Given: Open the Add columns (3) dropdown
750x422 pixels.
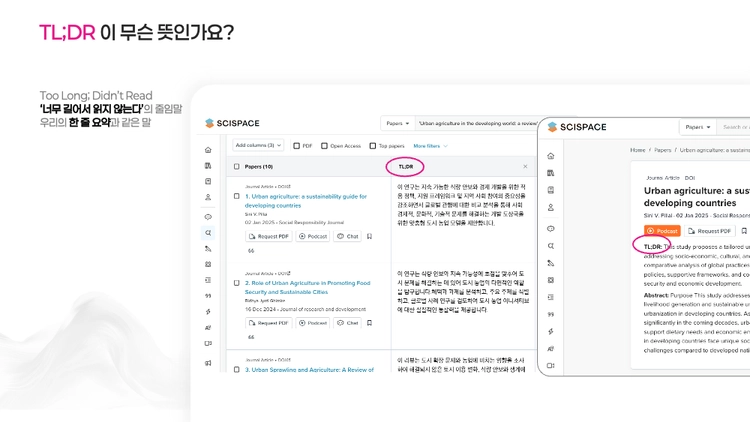Looking at the screenshot, I should pyautogui.click(x=258, y=145).
